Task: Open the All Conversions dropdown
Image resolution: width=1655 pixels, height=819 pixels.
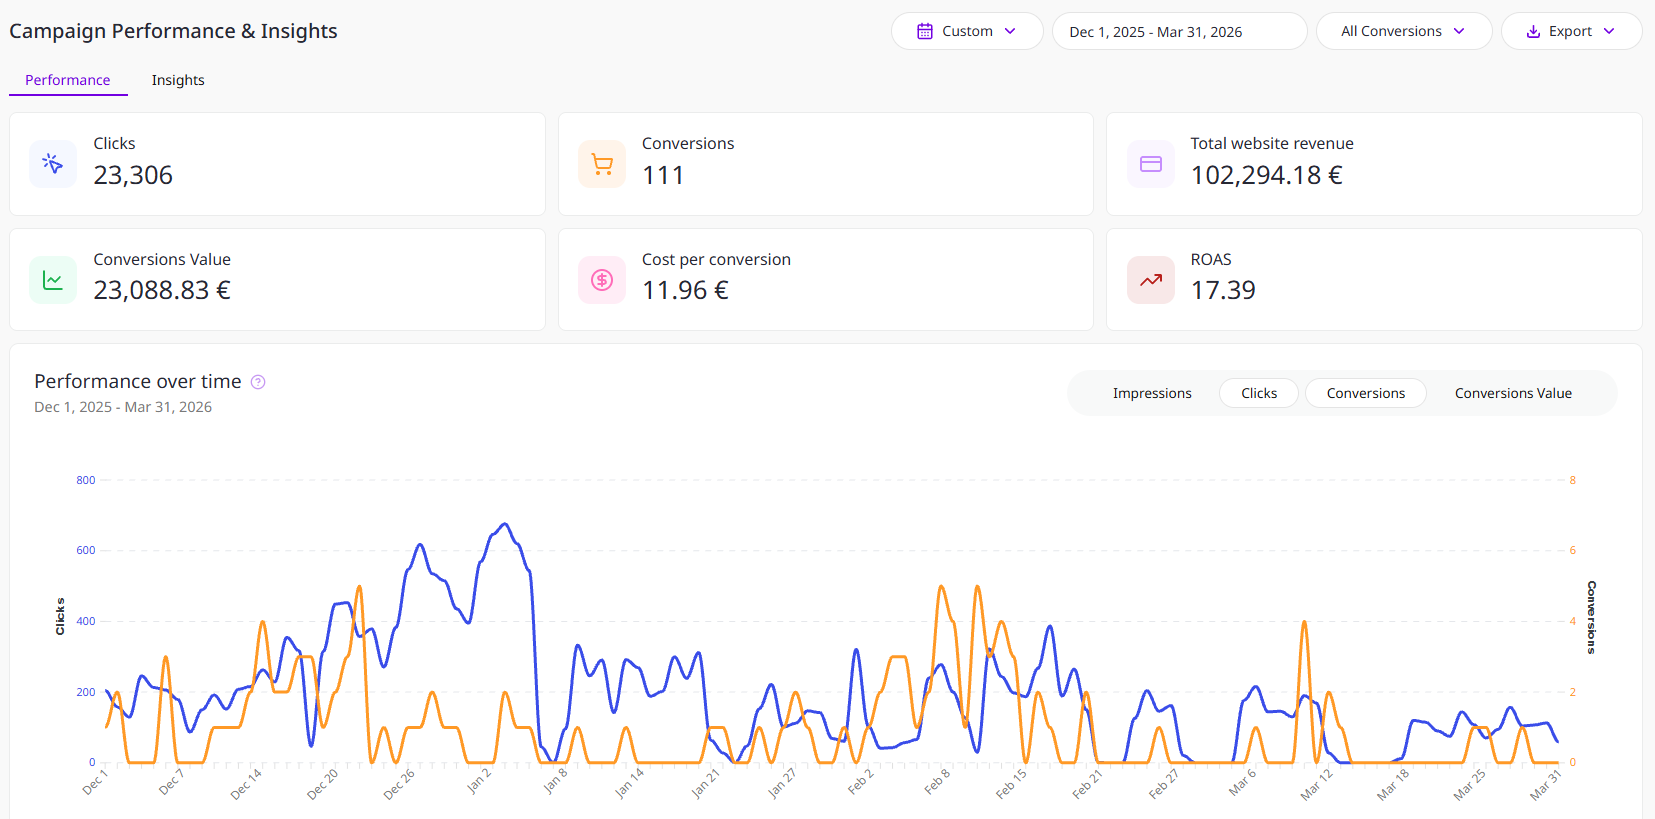Action: [1404, 31]
